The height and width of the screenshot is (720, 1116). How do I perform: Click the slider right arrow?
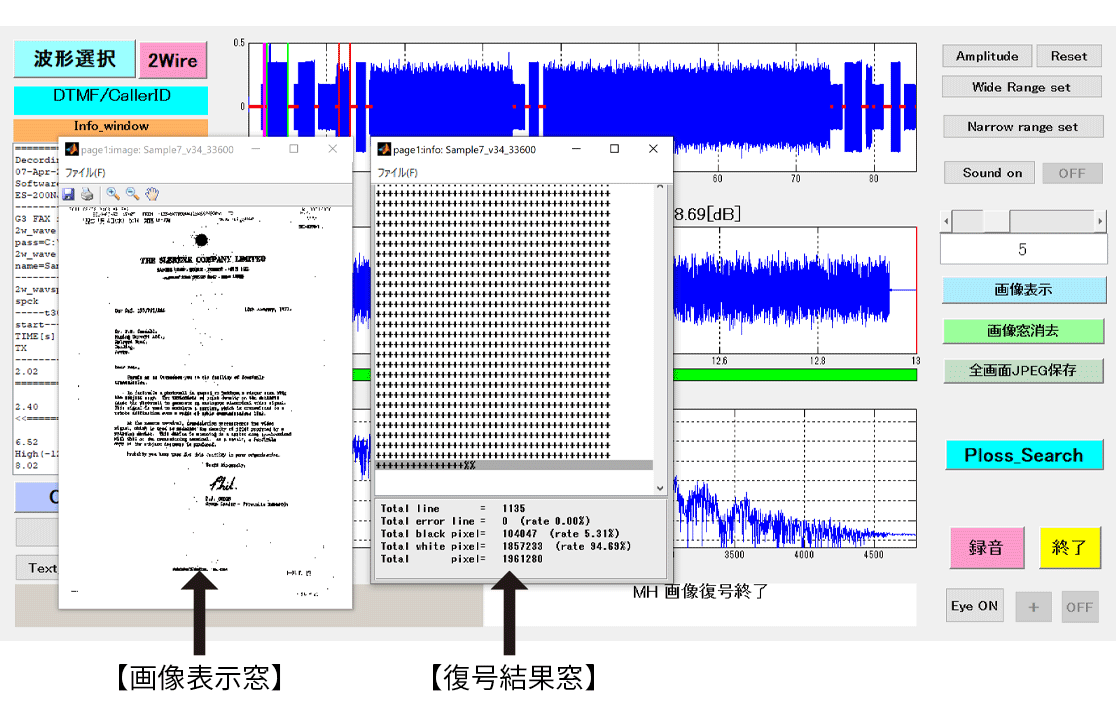click(1100, 221)
